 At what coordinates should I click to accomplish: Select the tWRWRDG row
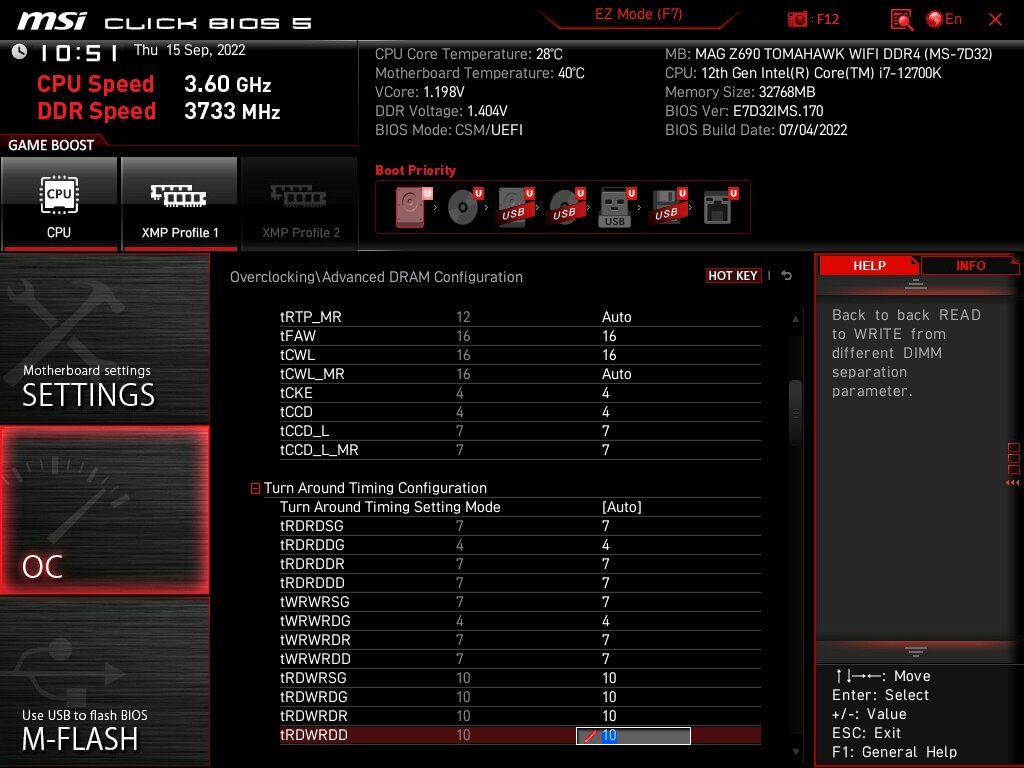pos(520,620)
